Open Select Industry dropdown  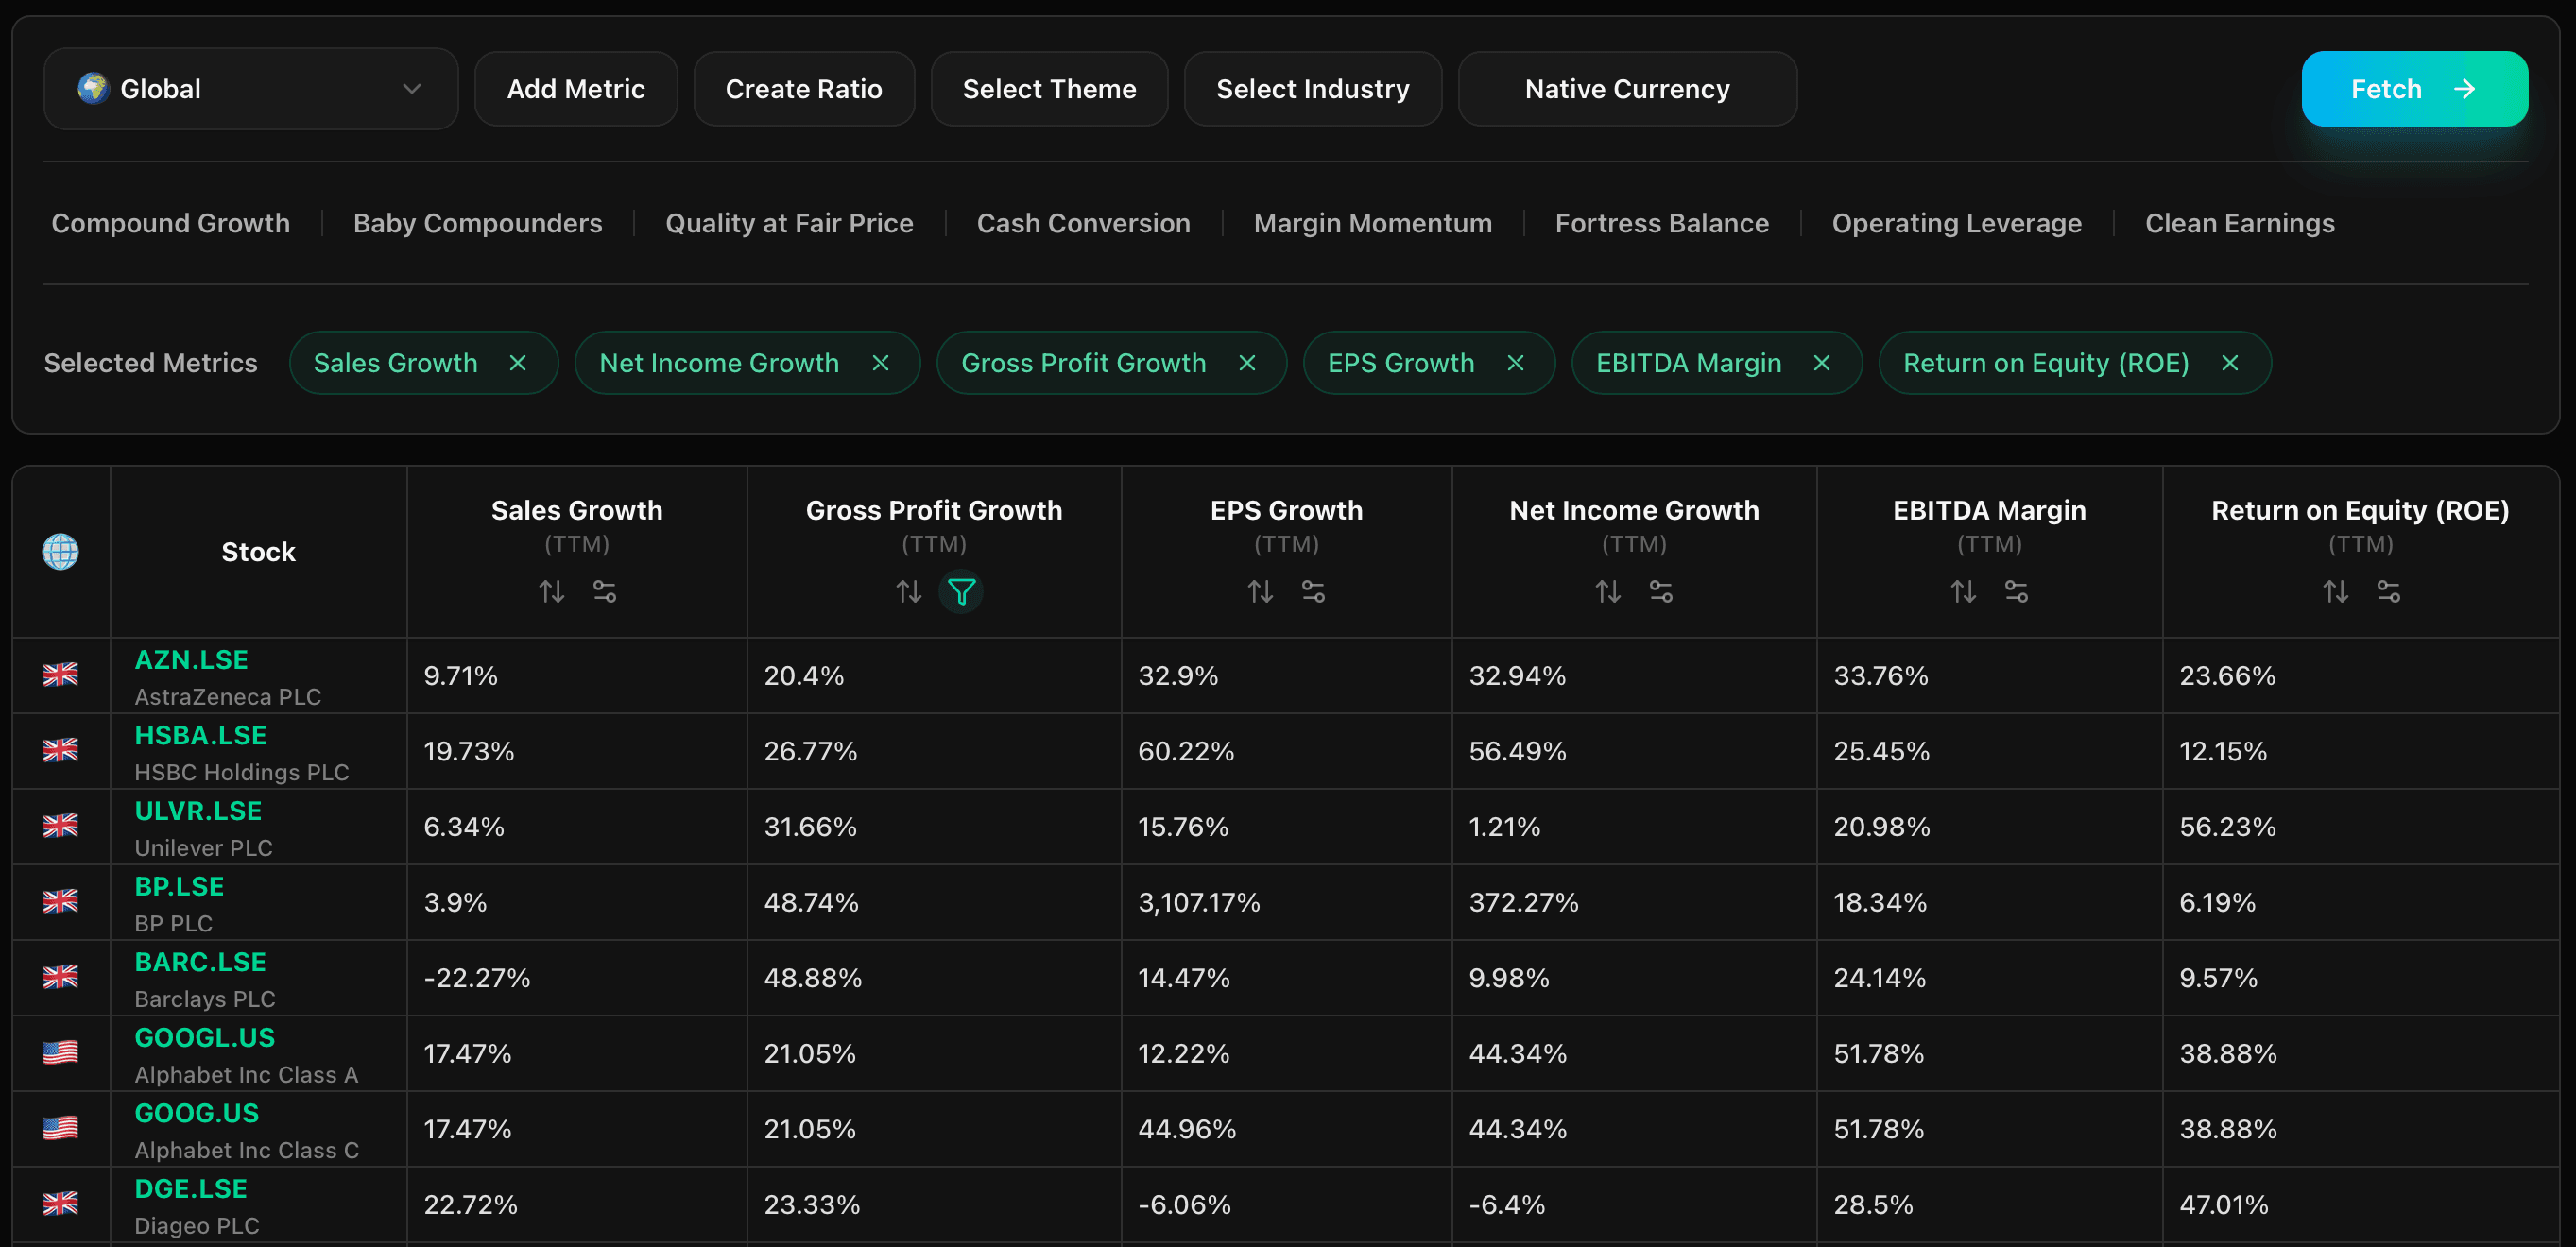tap(1312, 89)
